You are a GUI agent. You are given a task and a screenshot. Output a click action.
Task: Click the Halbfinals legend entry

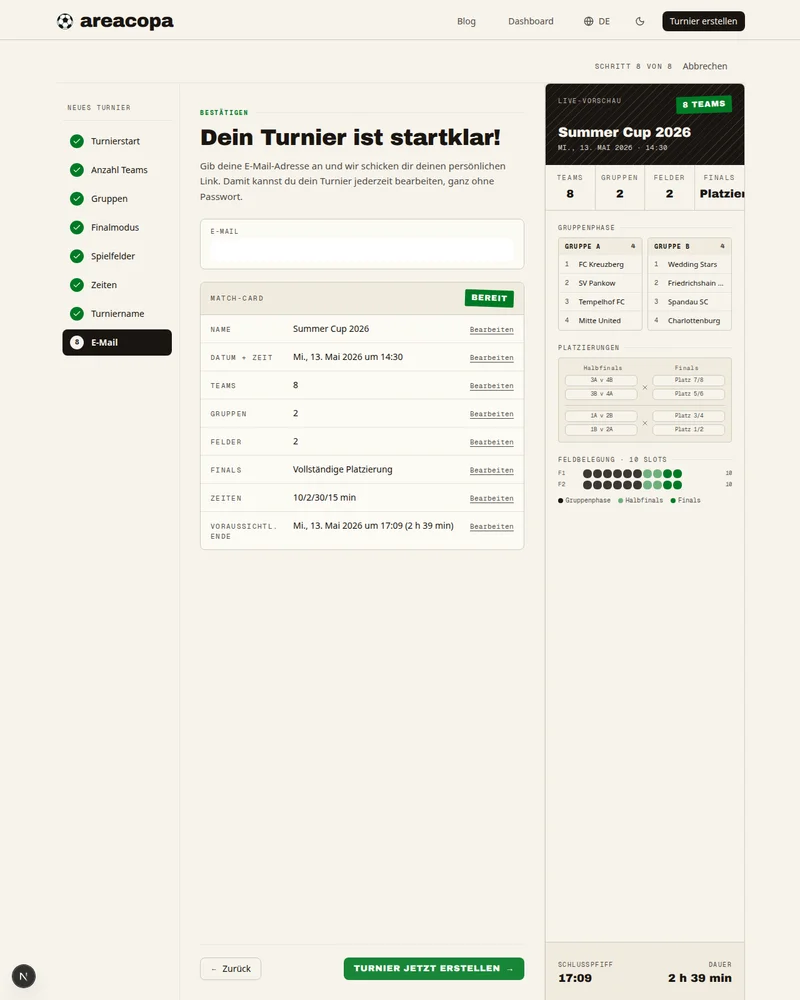click(641, 501)
